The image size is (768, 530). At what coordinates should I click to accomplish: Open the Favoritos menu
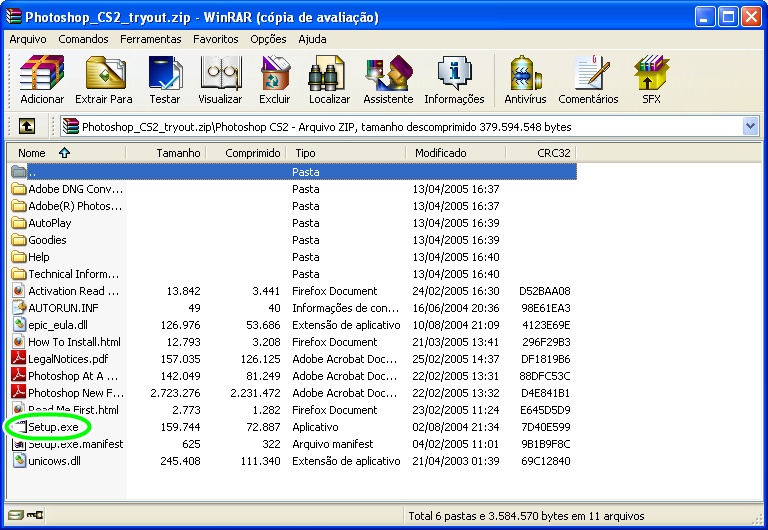click(216, 39)
